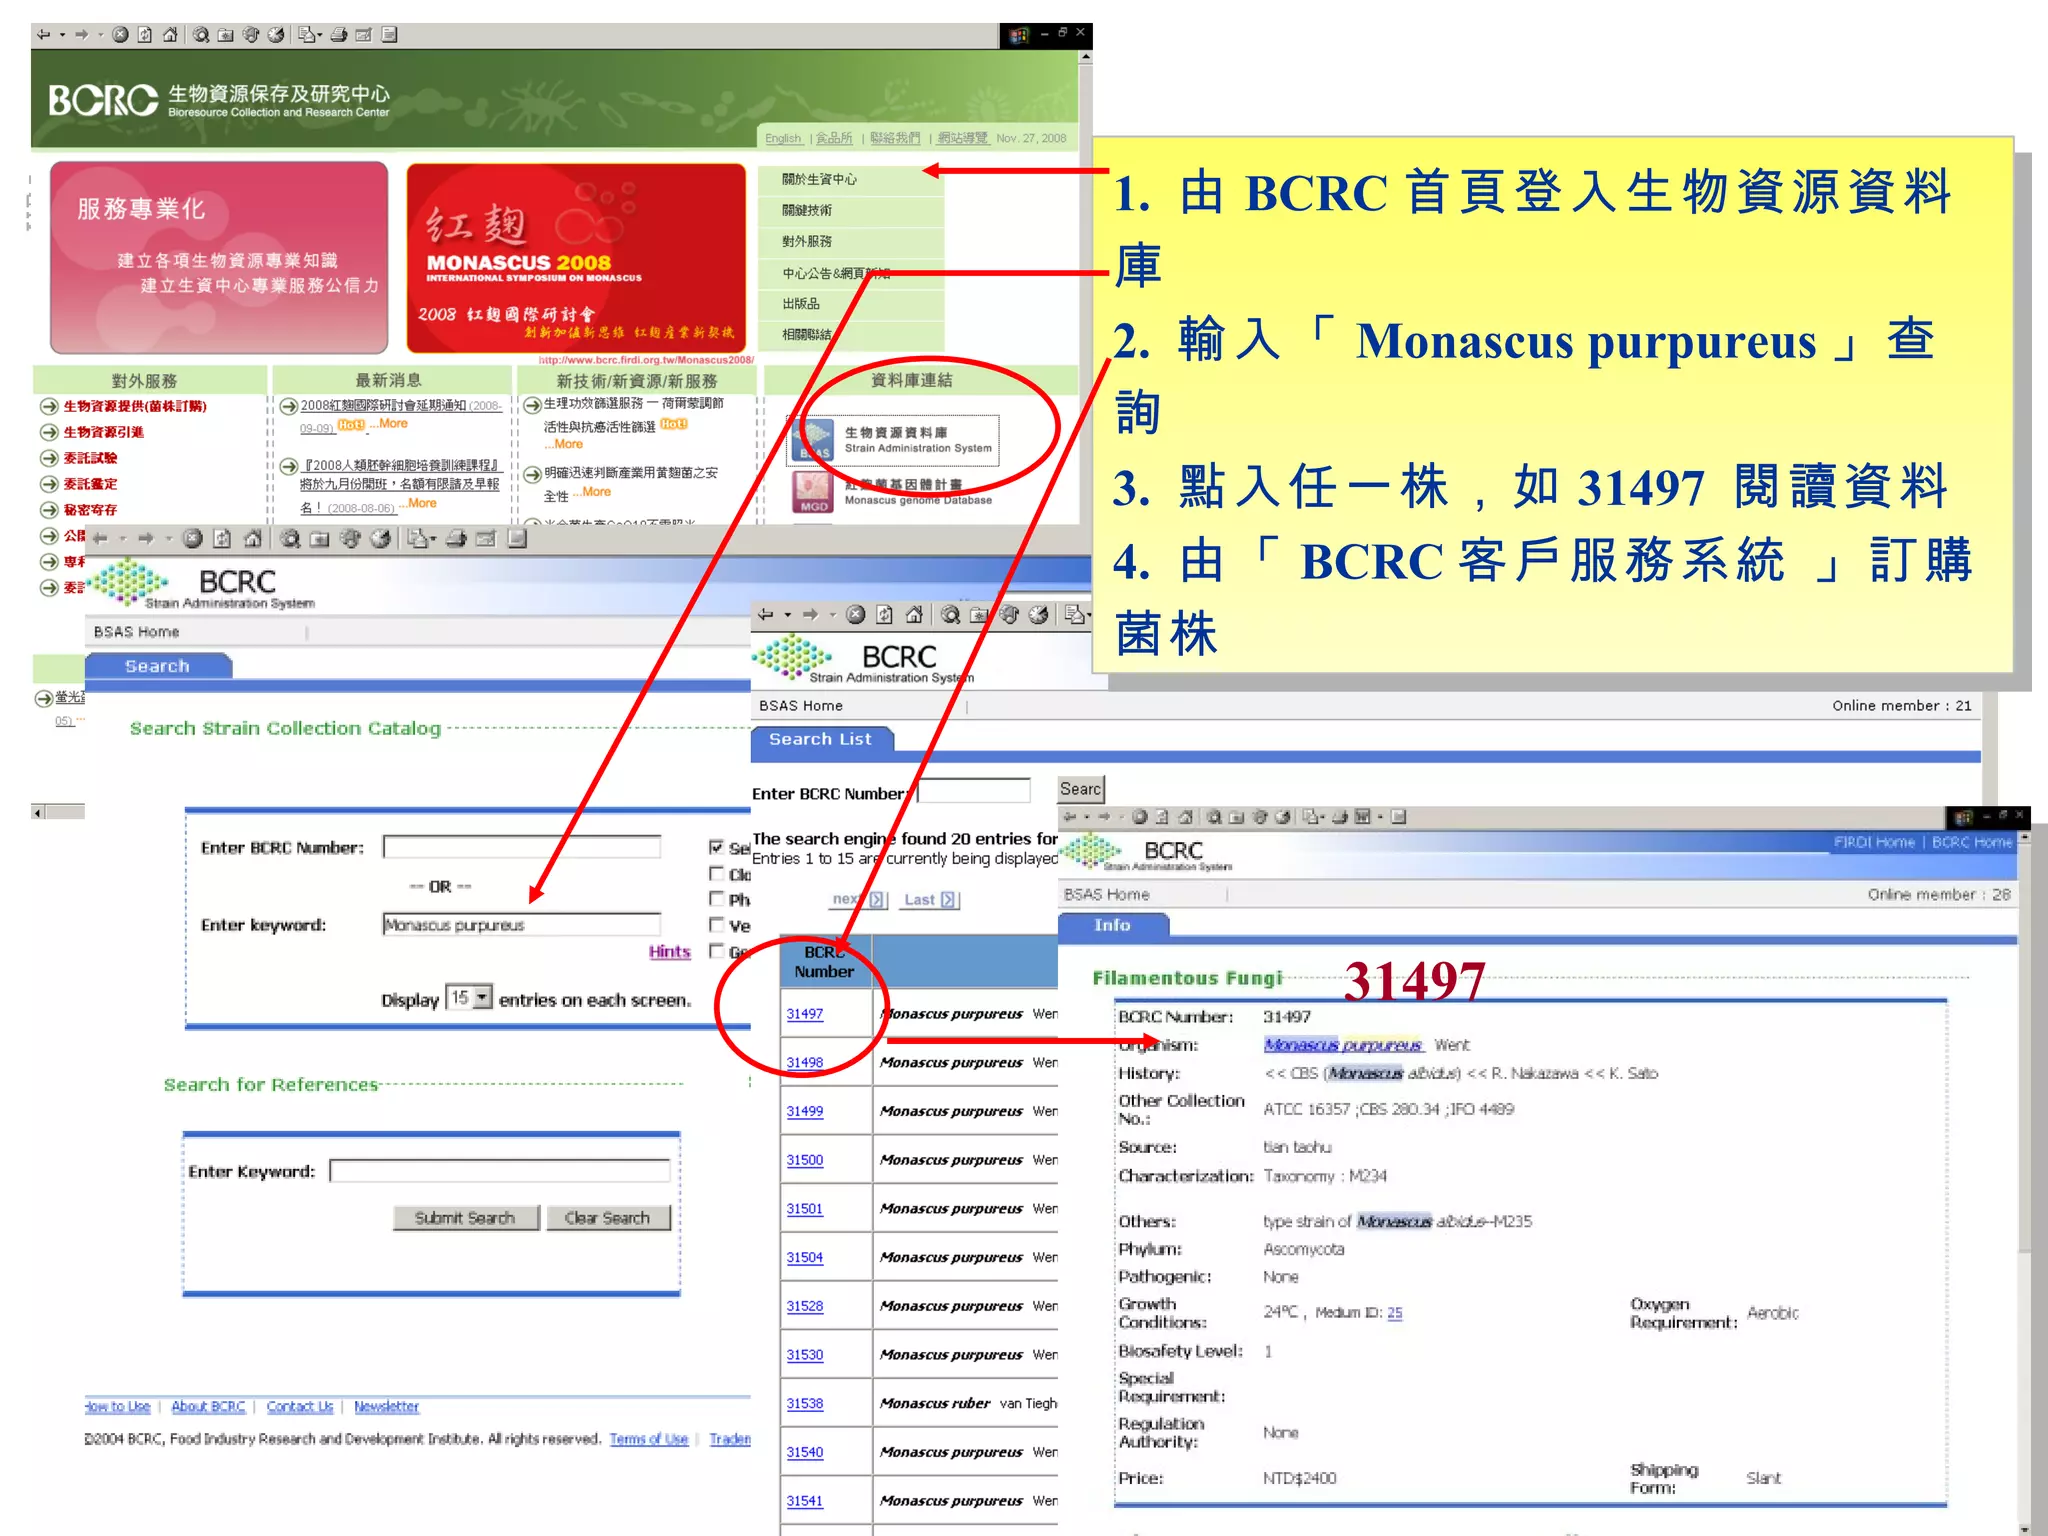The height and width of the screenshot is (1536, 2048).
Task: Open Back history dropdown in Search catalog window toolbar
Action: point(123,539)
